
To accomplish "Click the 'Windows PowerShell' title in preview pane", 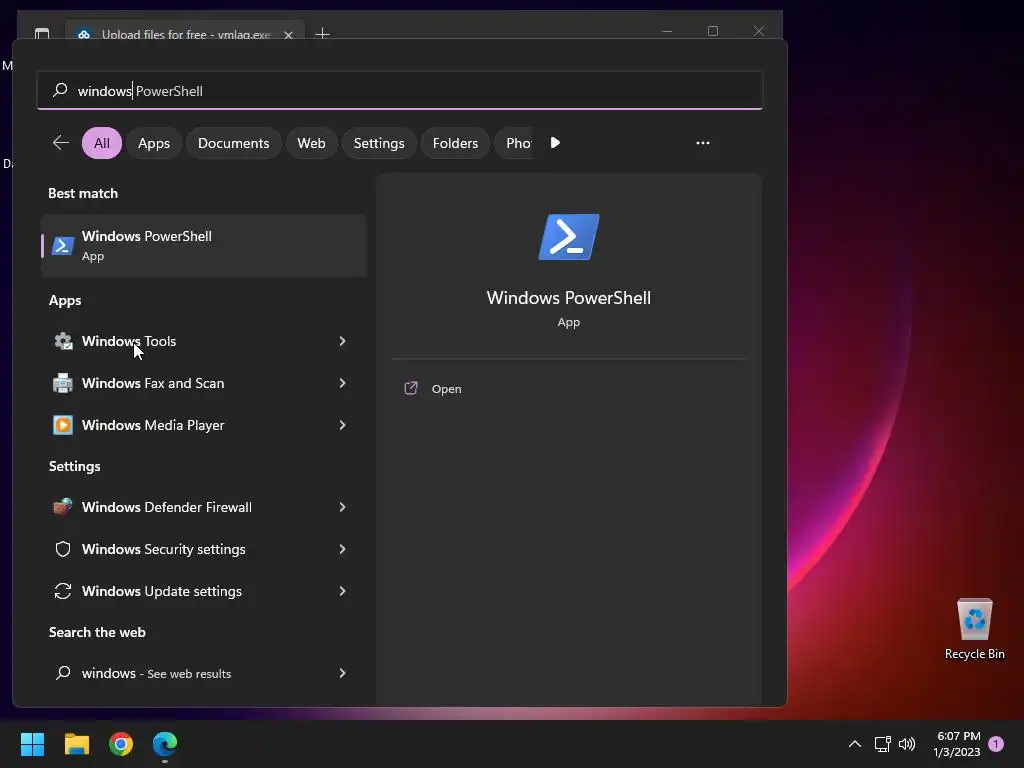I will click(569, 298).
